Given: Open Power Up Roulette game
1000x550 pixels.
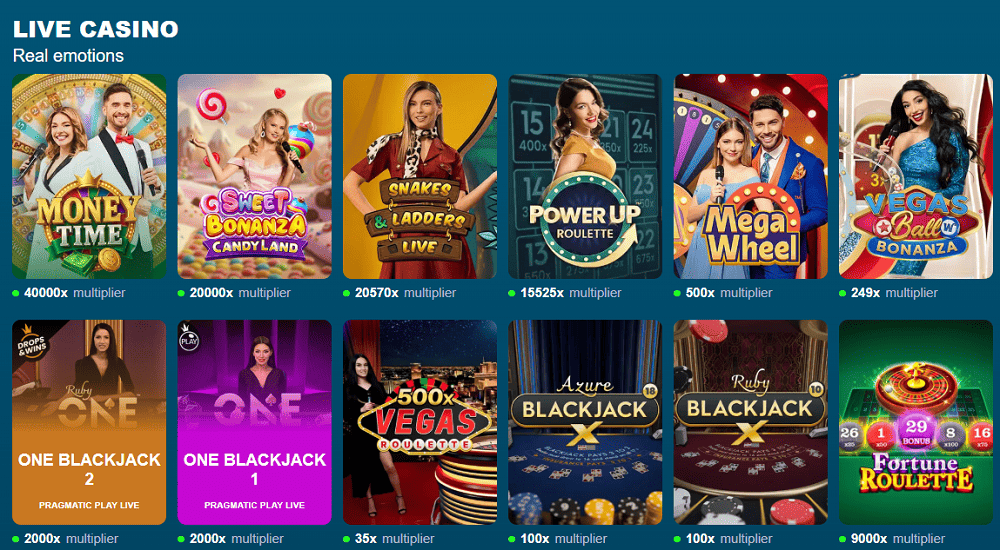Looking at the screenshot, I should [x=585, y=177].
